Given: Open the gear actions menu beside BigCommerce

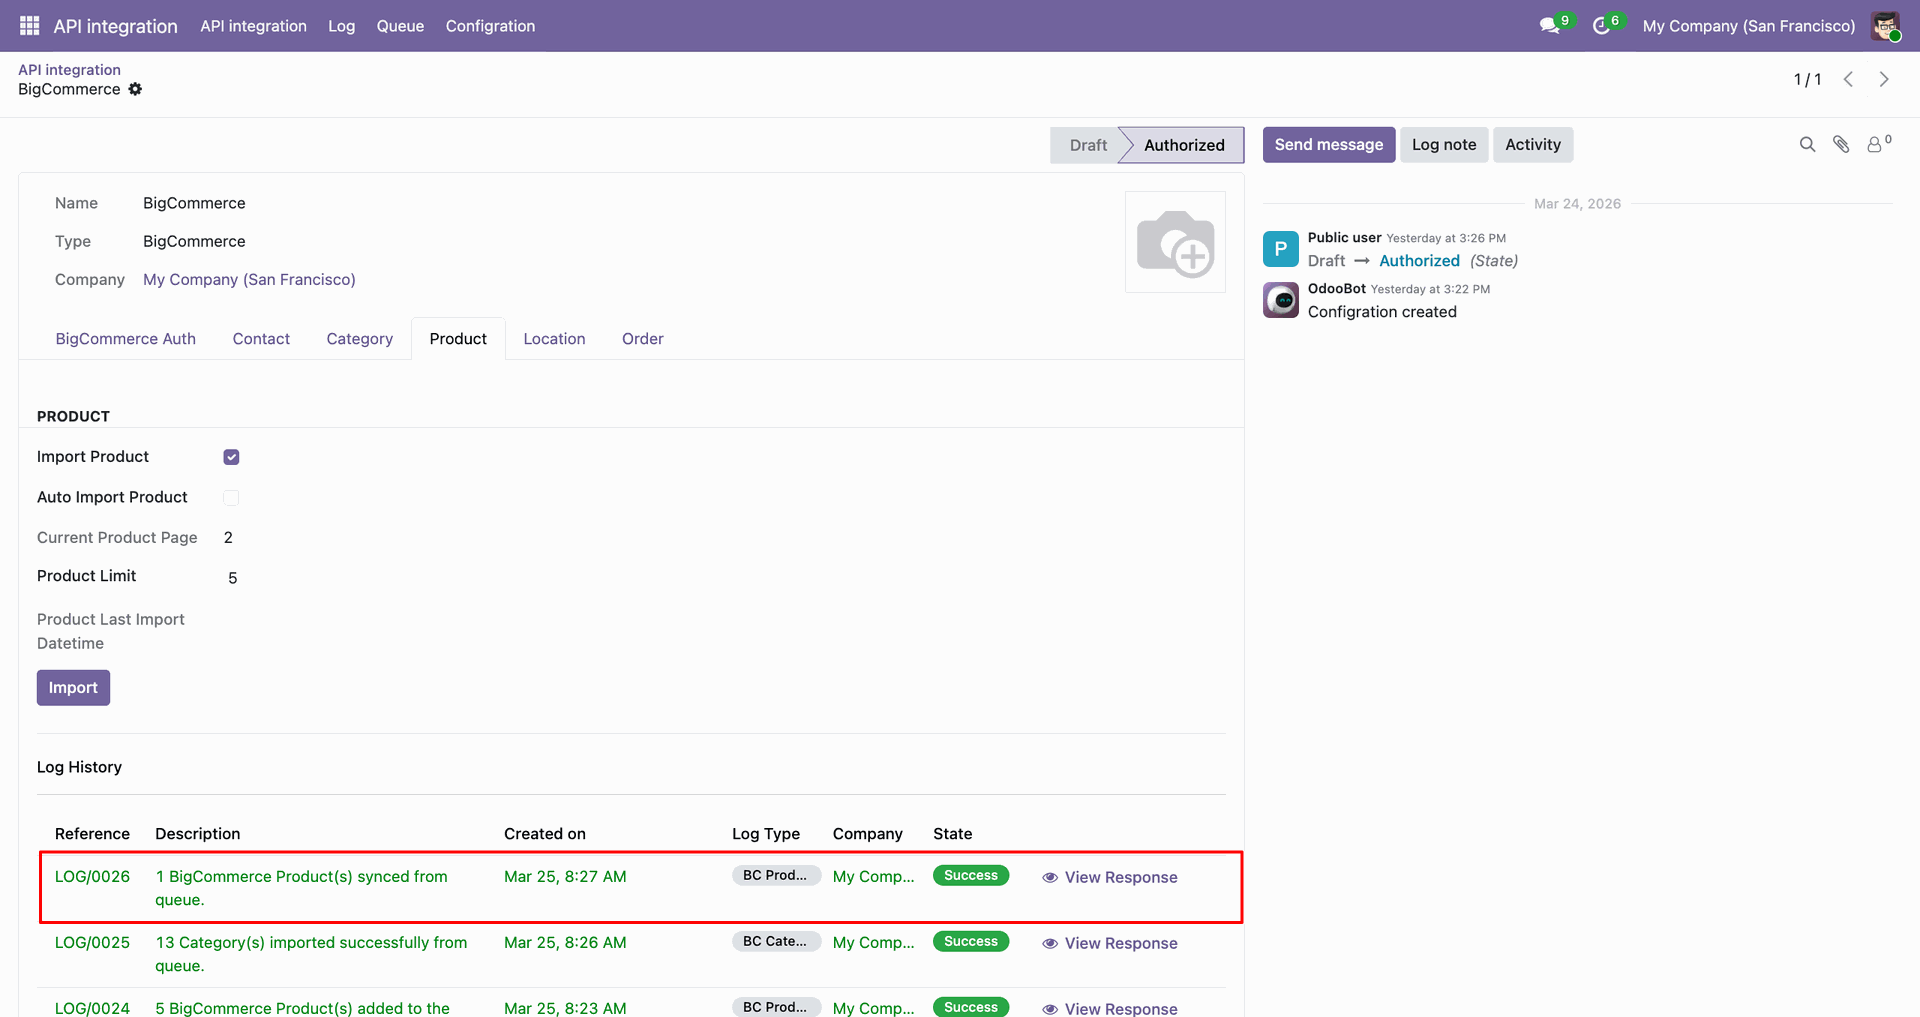Looking at the screenshot, I should (x=135, y=89).
